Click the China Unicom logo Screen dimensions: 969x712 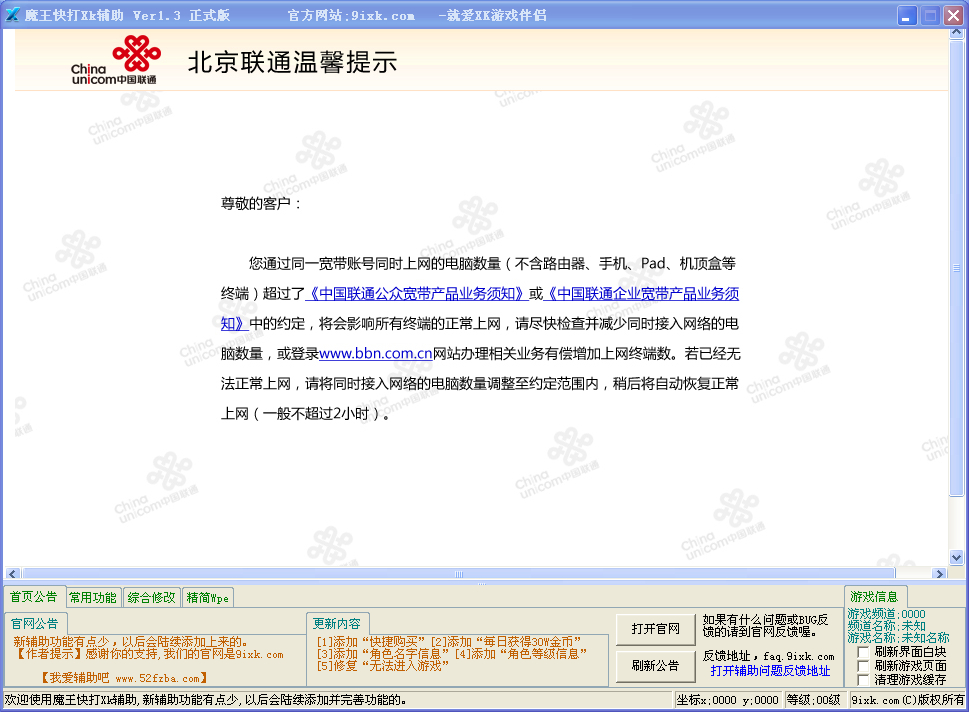click(115, 60)
